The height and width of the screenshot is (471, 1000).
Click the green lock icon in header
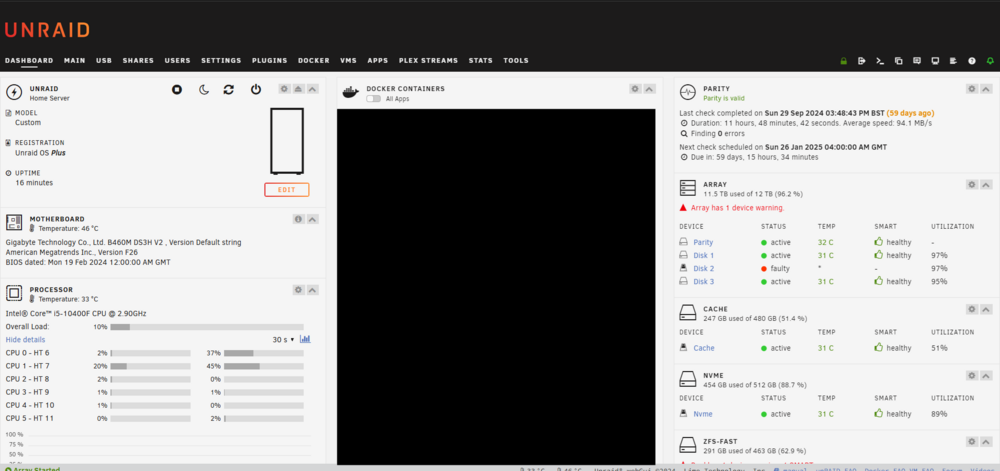click(844, 61)
